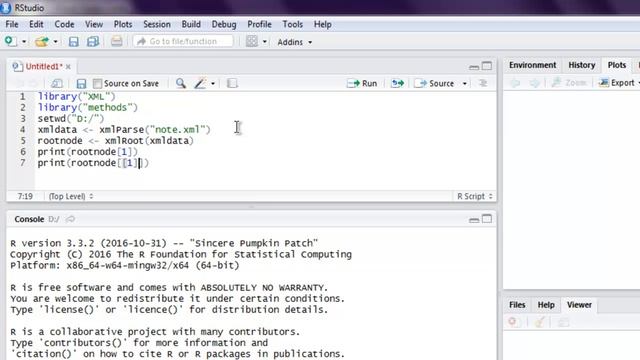640x360 pixels.
Task: Click the Viewer clear broom icon
Action: coord(540,322)
